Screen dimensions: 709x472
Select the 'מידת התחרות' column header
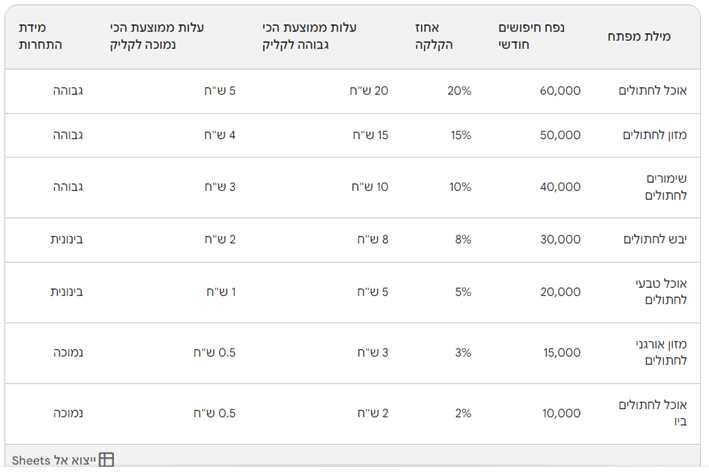(x=40, y=36)
